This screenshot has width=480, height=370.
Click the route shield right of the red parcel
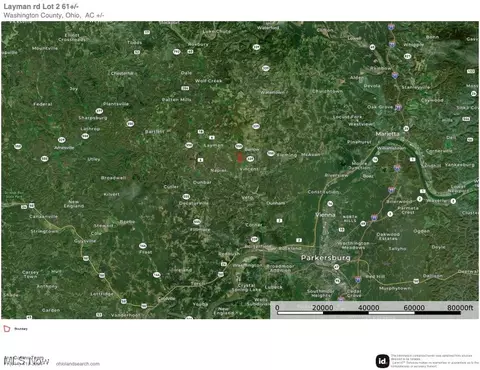coord(250,159)
